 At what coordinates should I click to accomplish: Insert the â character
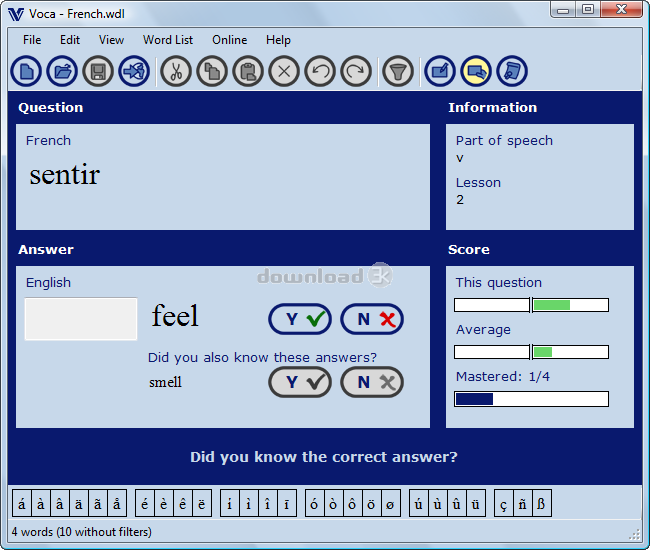click(x=60, y=504)
